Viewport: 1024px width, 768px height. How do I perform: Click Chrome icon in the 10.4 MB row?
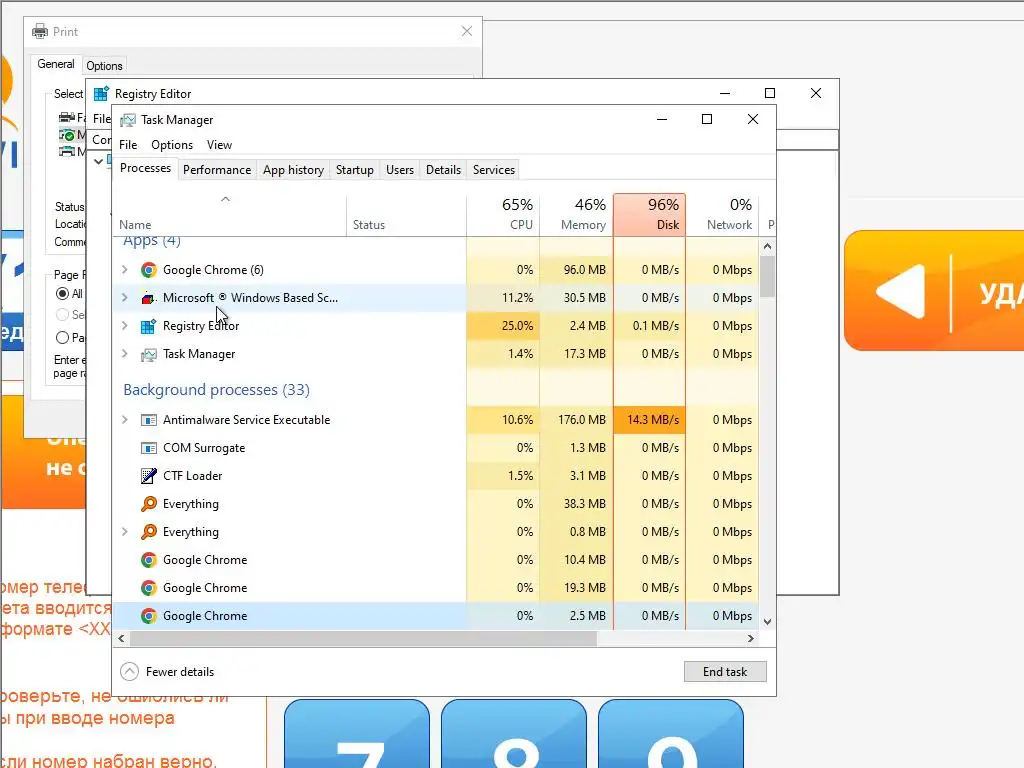pyautogui.click(x=149, y=560)
